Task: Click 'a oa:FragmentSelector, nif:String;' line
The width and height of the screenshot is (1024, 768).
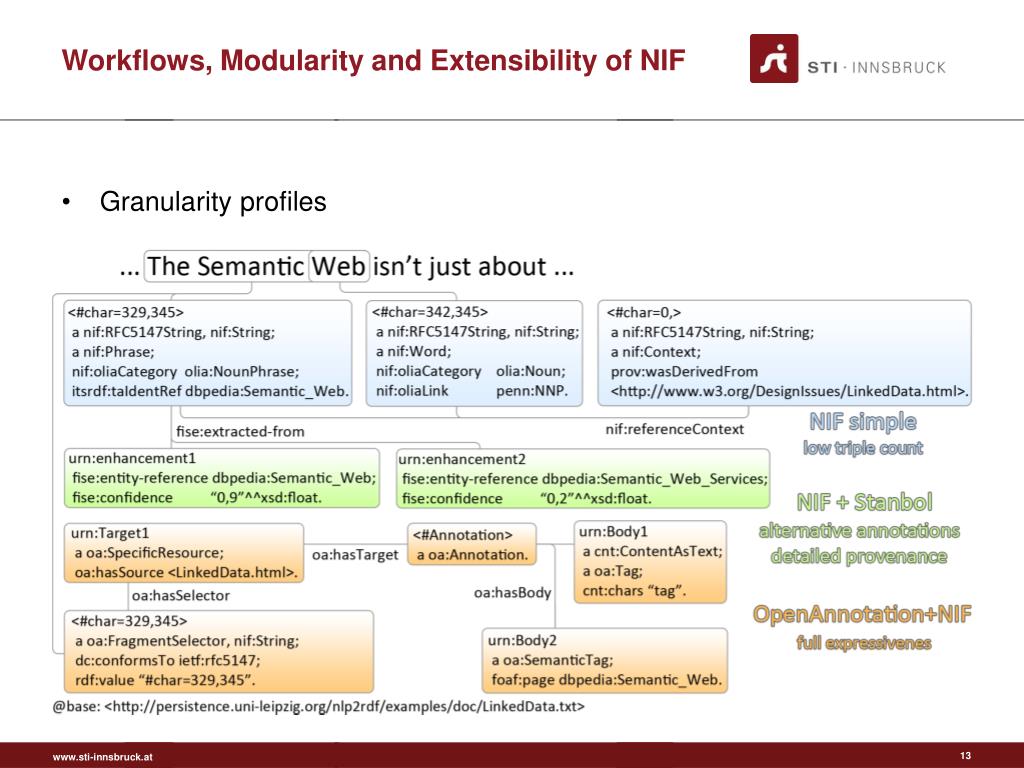Action: click(x=187, y=641)
